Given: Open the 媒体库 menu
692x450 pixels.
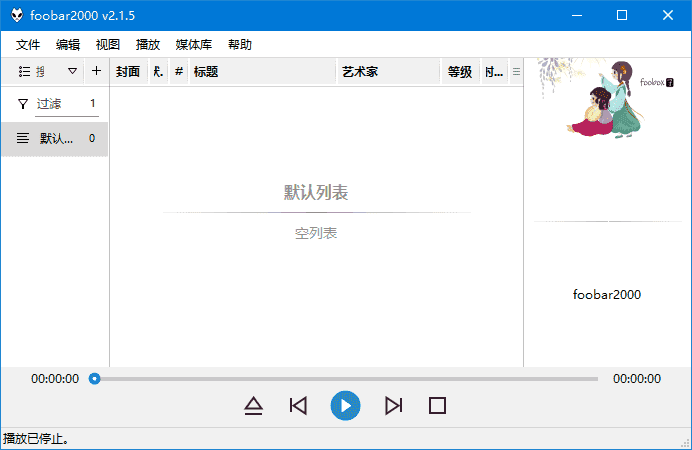Looking at the screenshot, I should coord(193,44).
